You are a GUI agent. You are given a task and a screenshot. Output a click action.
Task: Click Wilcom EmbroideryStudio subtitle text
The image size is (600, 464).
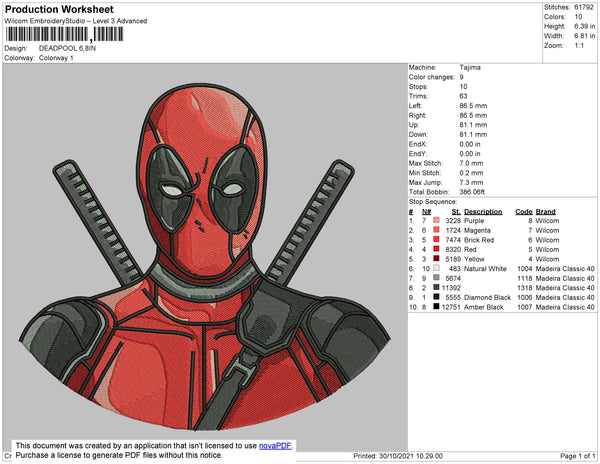click(76, 21)
